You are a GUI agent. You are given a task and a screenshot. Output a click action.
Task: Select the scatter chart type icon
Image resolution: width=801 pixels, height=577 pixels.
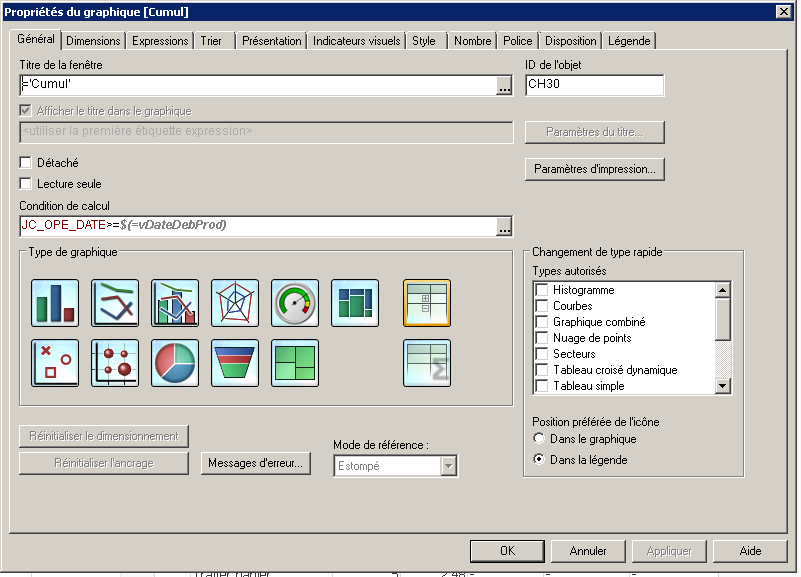tap(55, 363)
